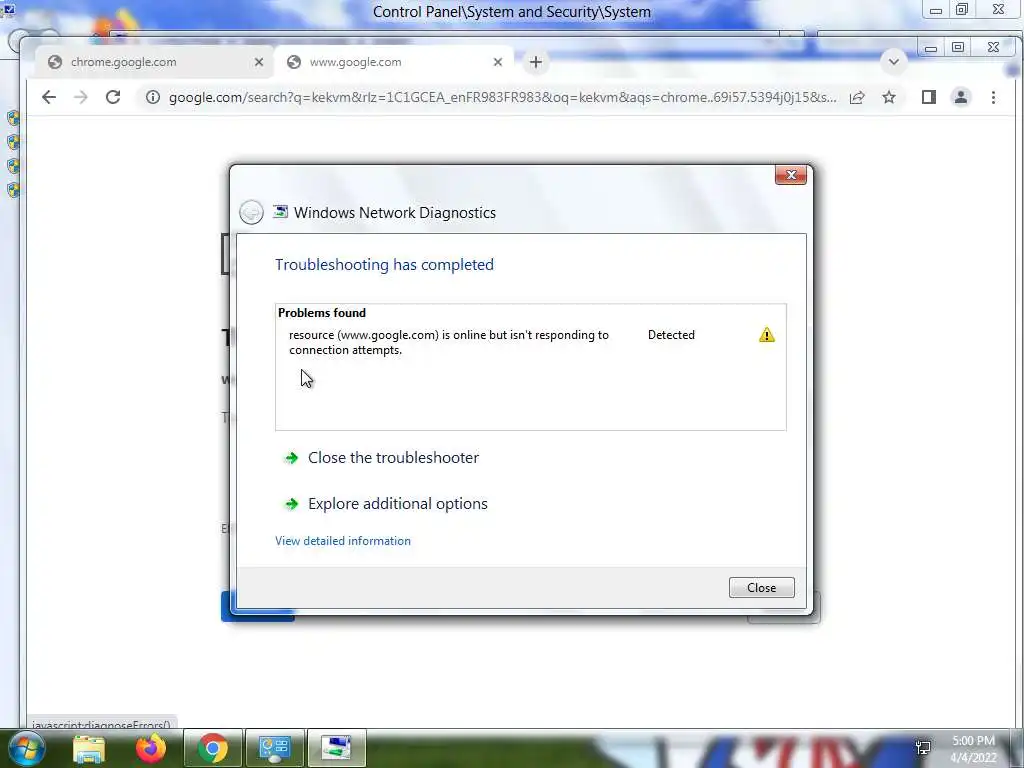Close the chrome.google.com tab

[x=259, y=62]
